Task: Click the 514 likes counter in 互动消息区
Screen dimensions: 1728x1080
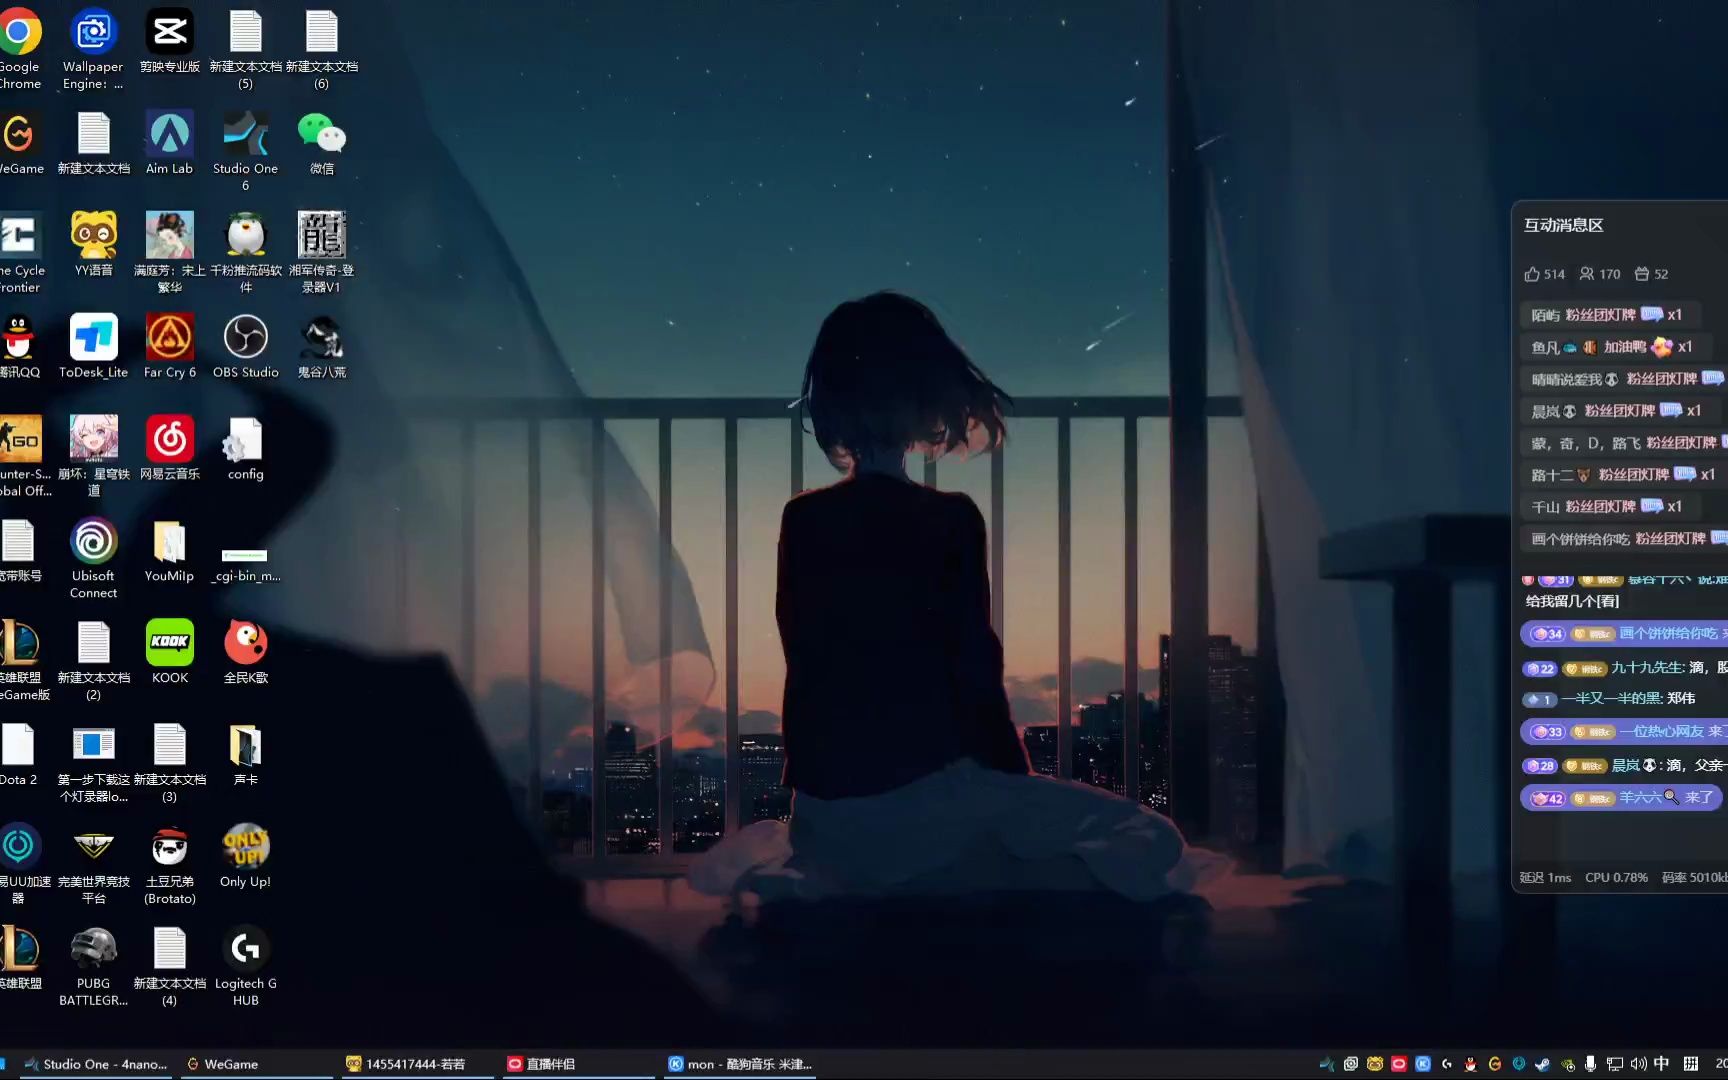Action: coord(1544,274)
